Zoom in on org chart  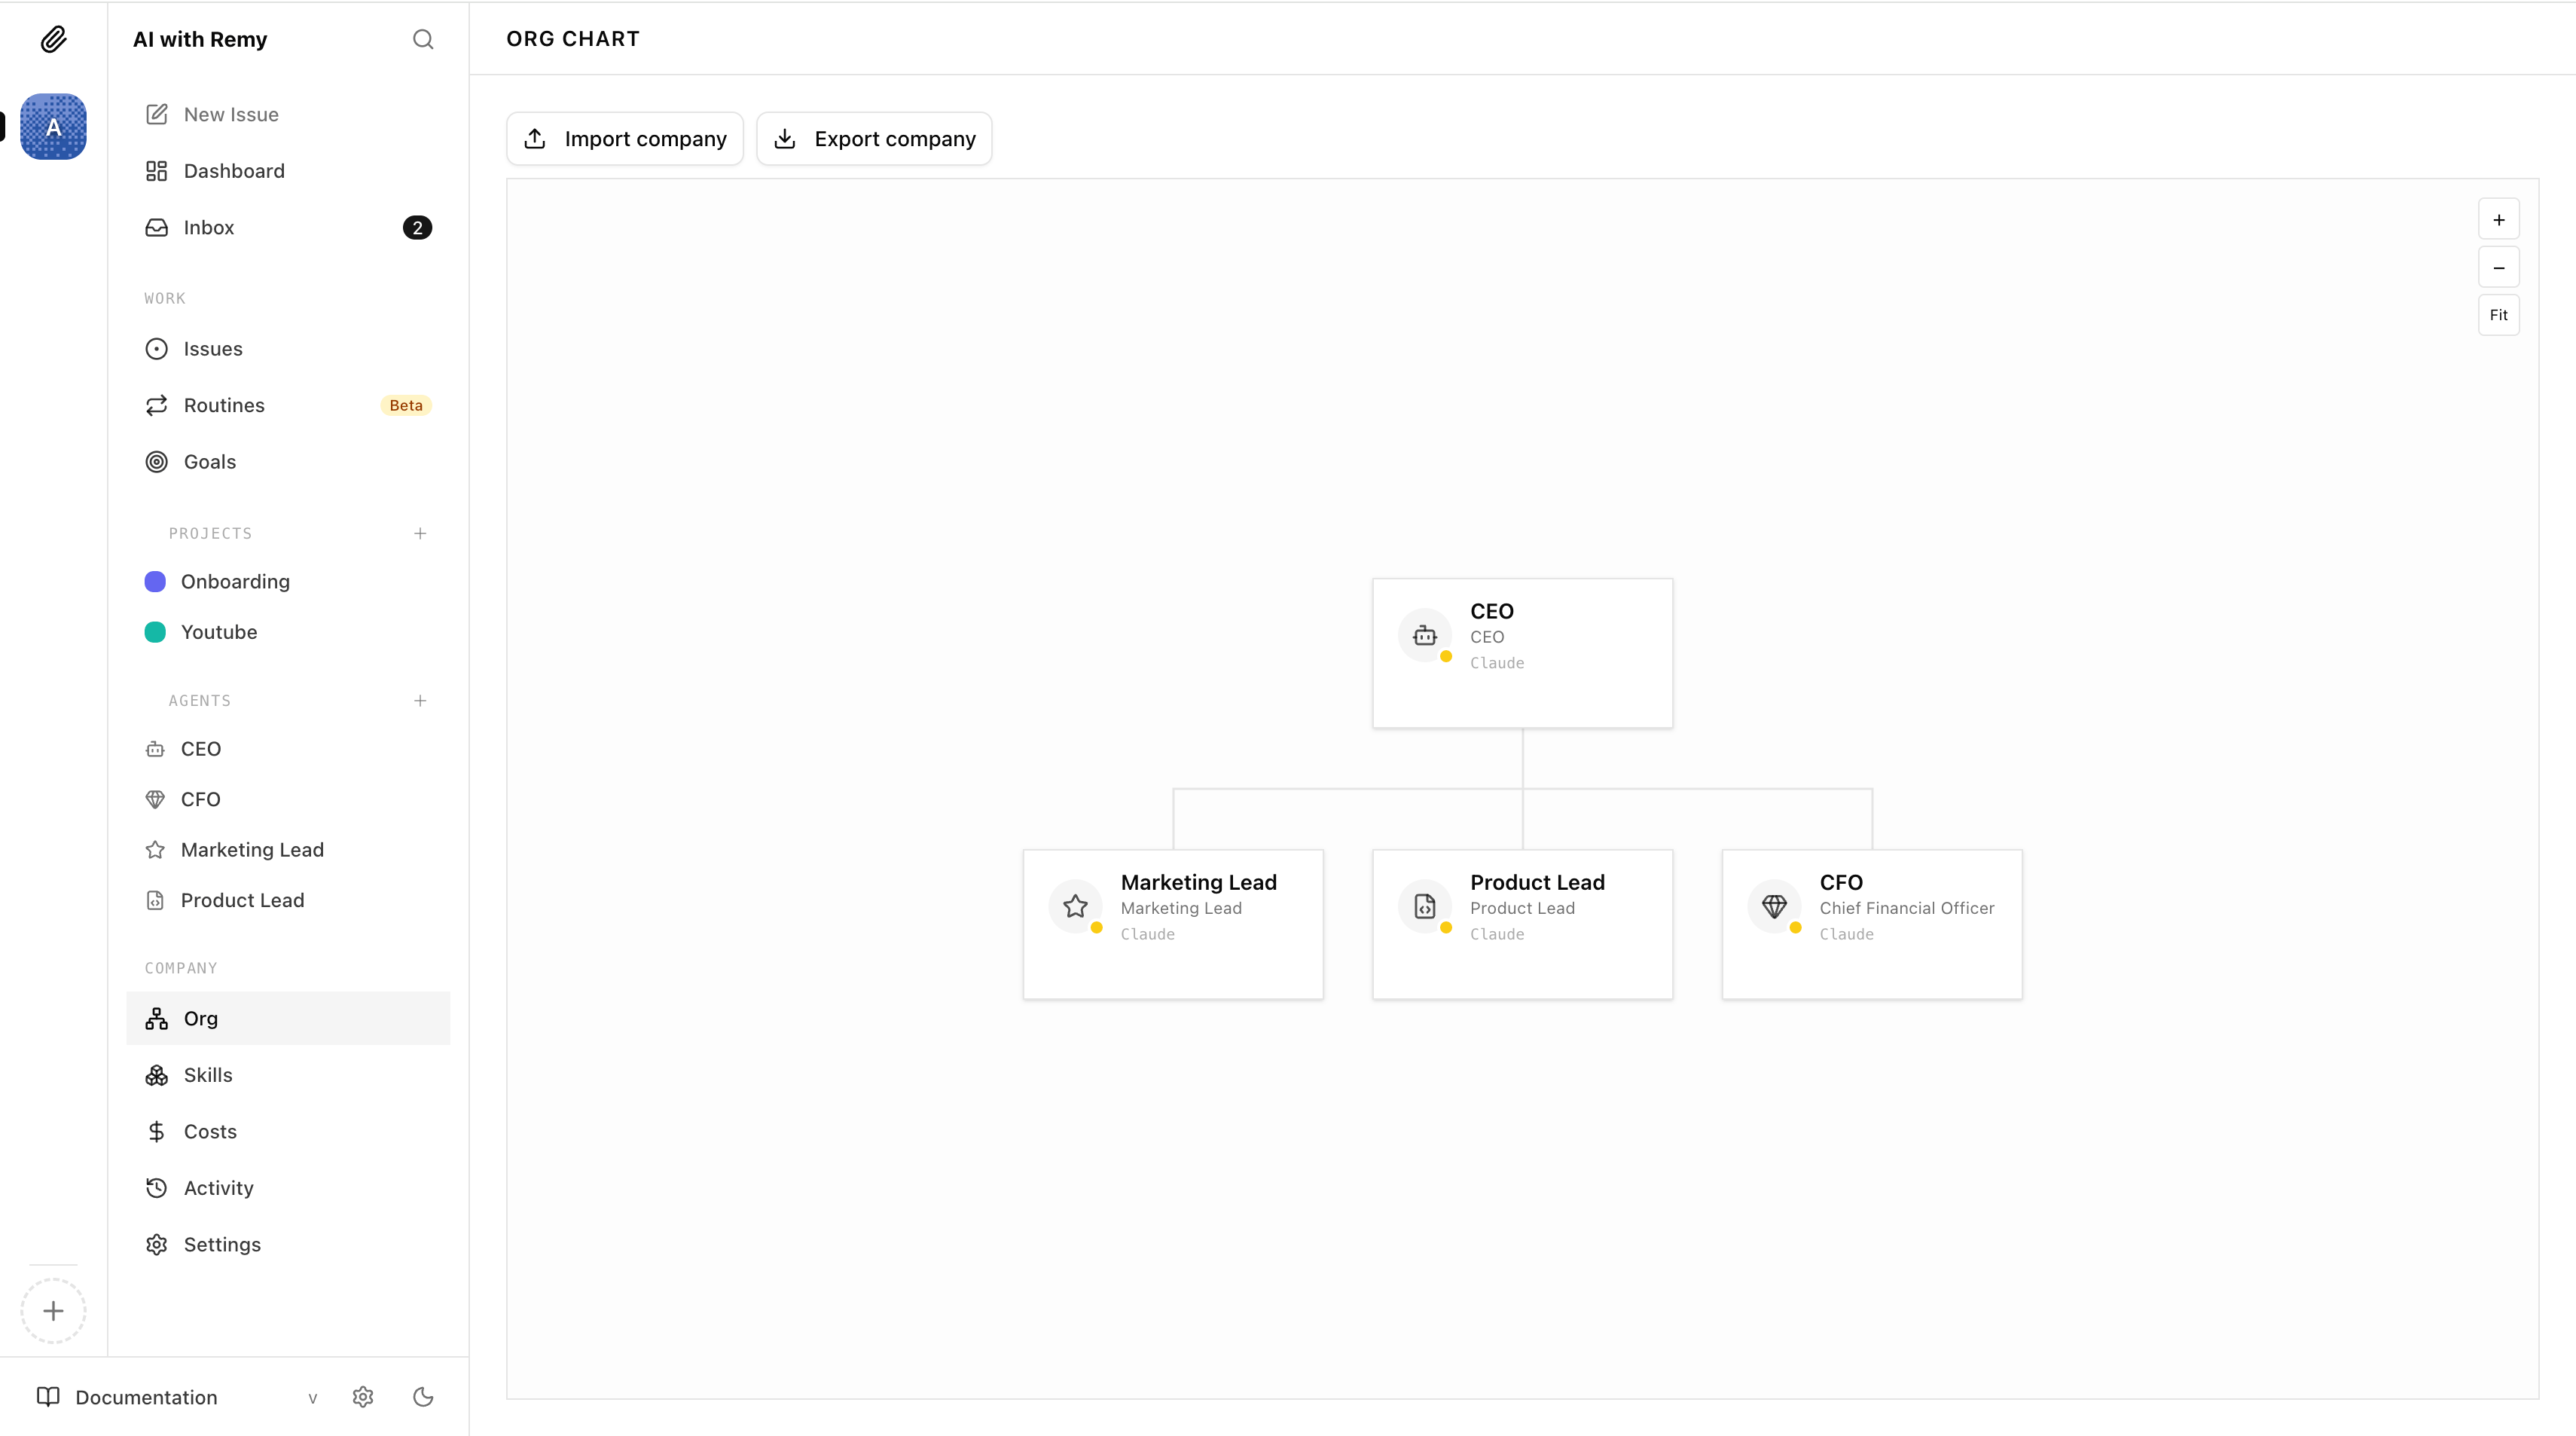(2498, 220)
